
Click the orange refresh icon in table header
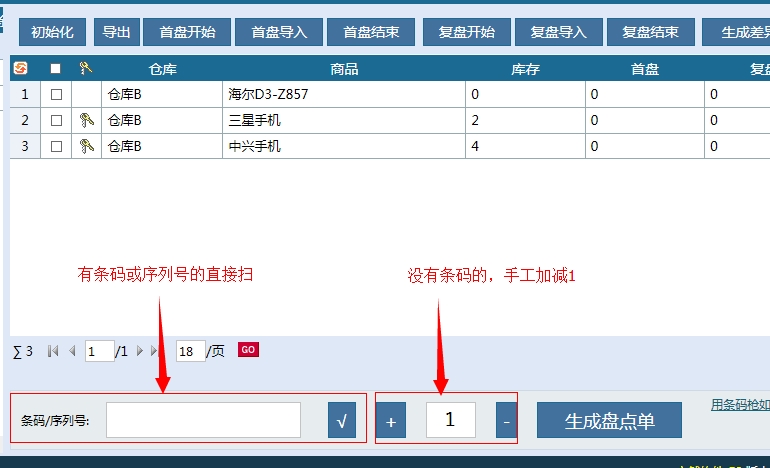[x=20, y=68]
